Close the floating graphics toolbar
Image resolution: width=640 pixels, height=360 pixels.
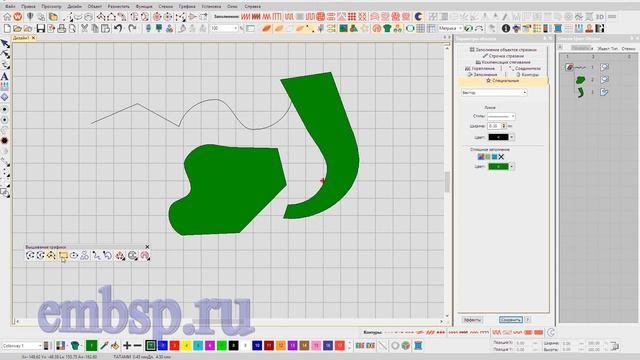147,247
